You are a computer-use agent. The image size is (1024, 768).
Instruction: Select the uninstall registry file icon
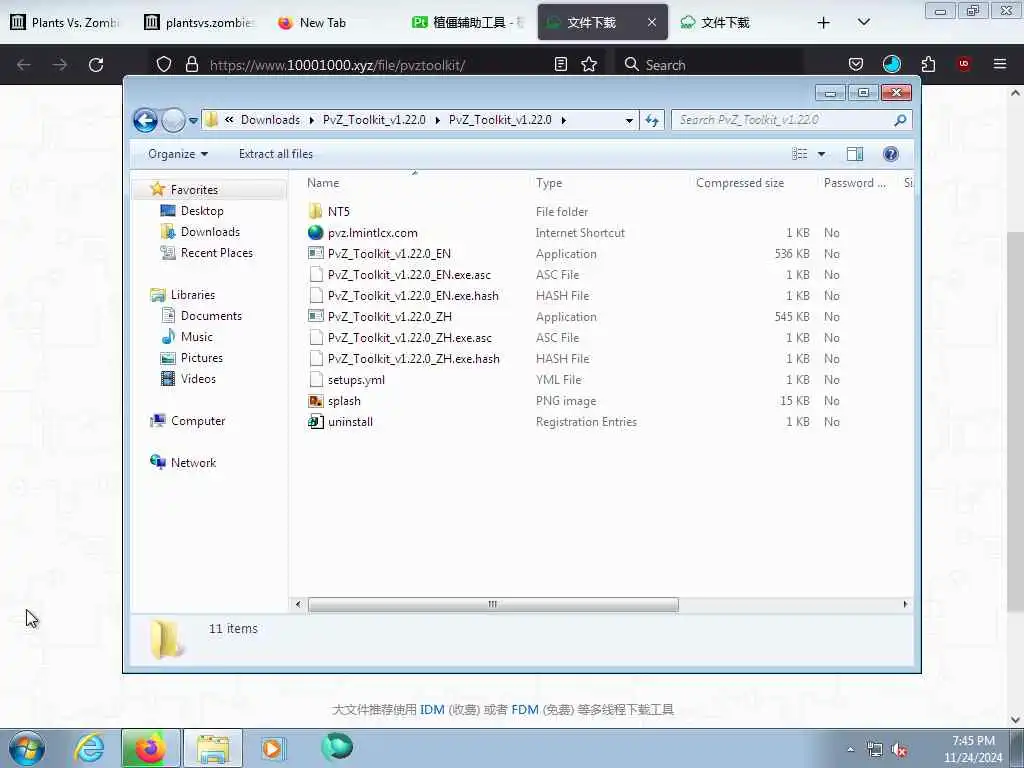click(x=315, y=422)
